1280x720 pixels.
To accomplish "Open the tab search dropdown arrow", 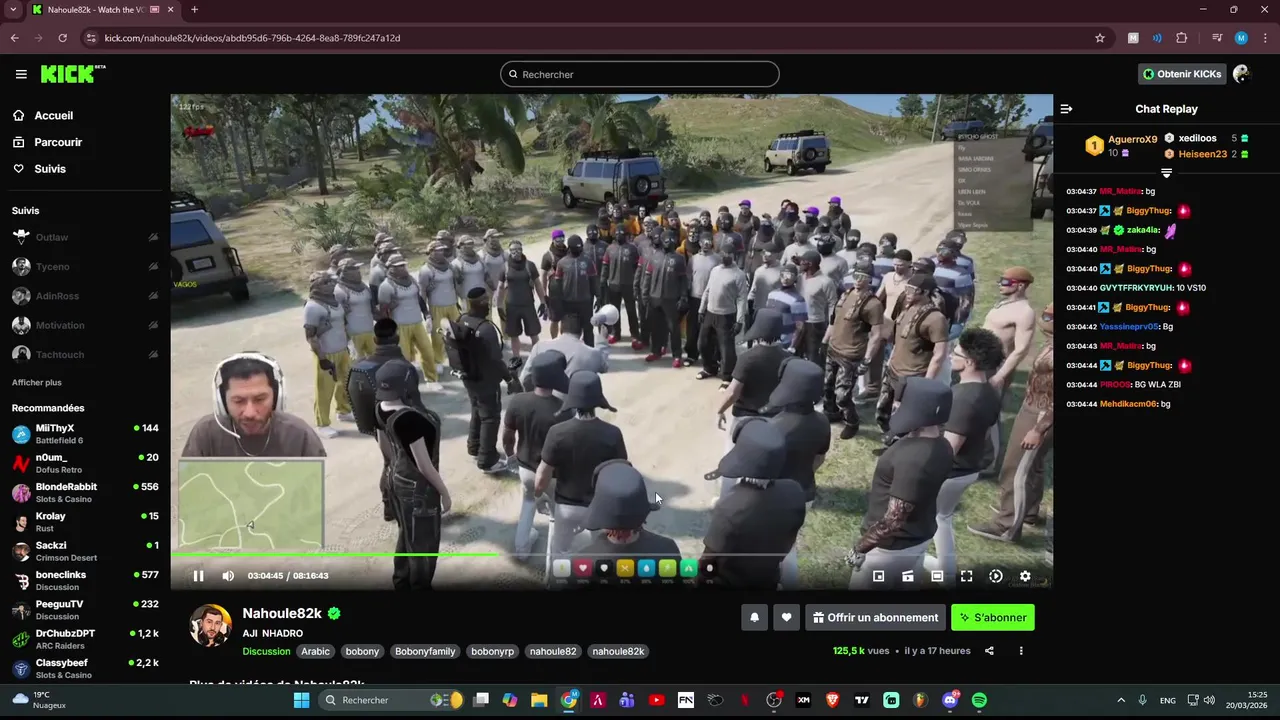I will click(x=13, y=10).
